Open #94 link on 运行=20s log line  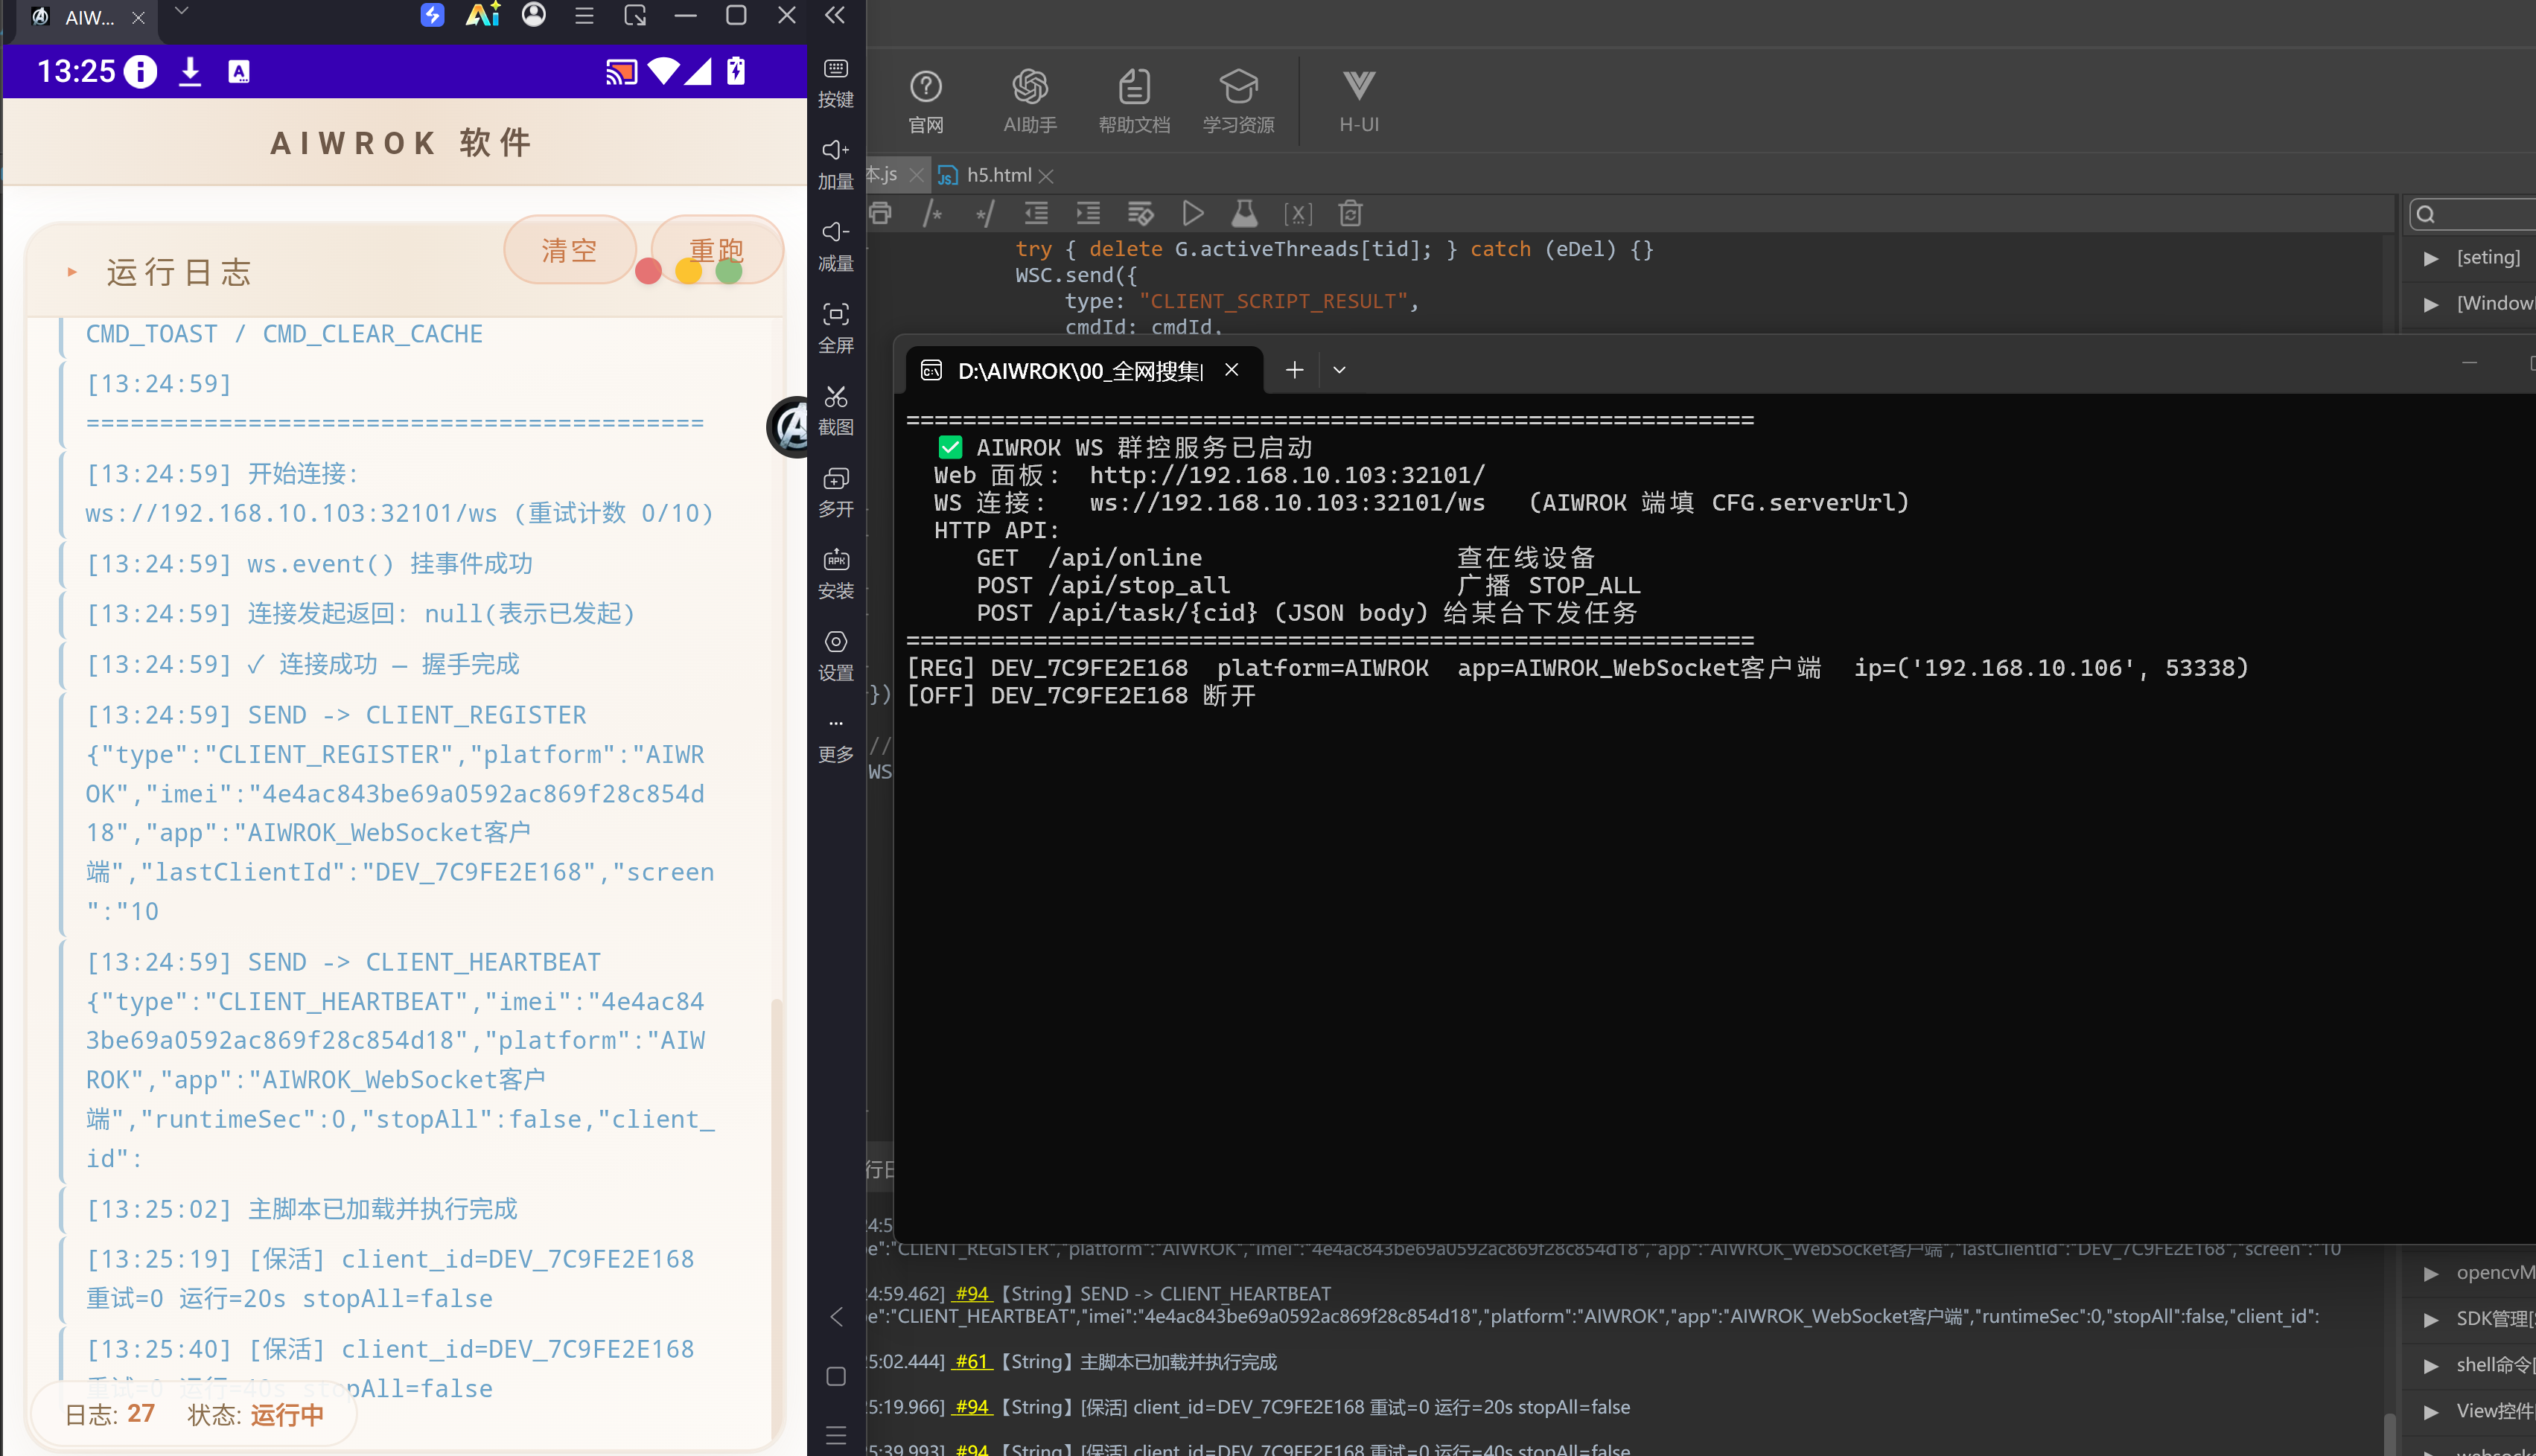[971, 1407]
